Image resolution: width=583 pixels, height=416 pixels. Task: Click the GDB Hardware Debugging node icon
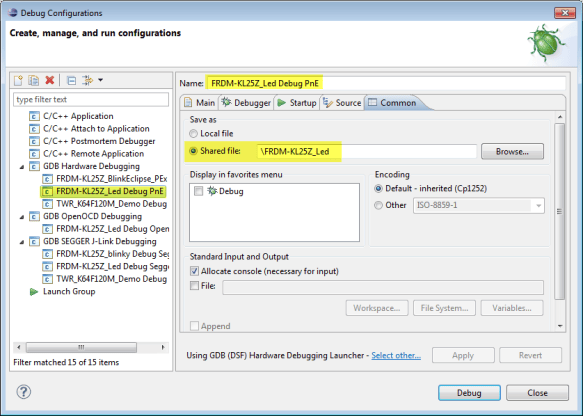click(x=34, y=166)
